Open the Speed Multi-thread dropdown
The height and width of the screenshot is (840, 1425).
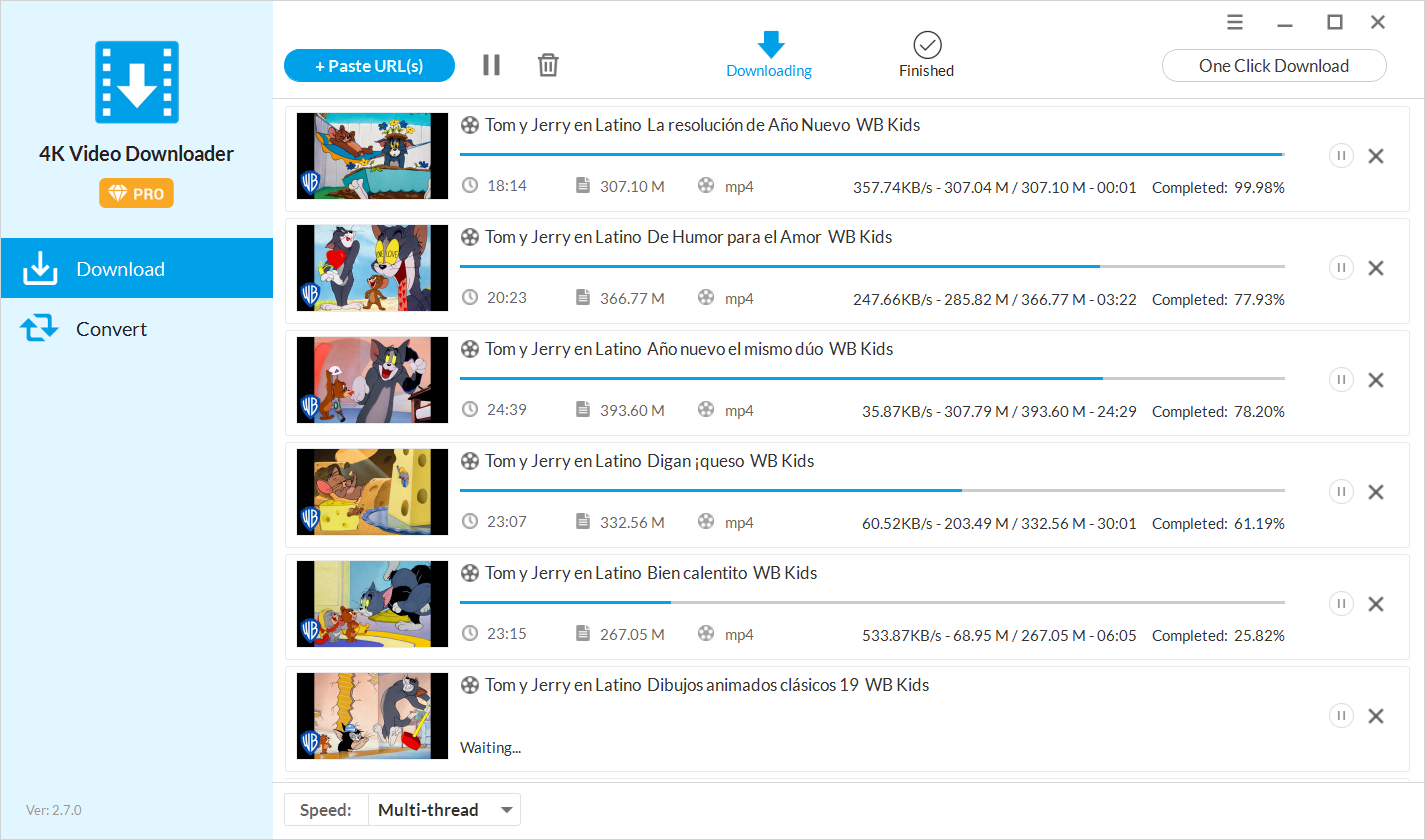(x=444, y=810)
